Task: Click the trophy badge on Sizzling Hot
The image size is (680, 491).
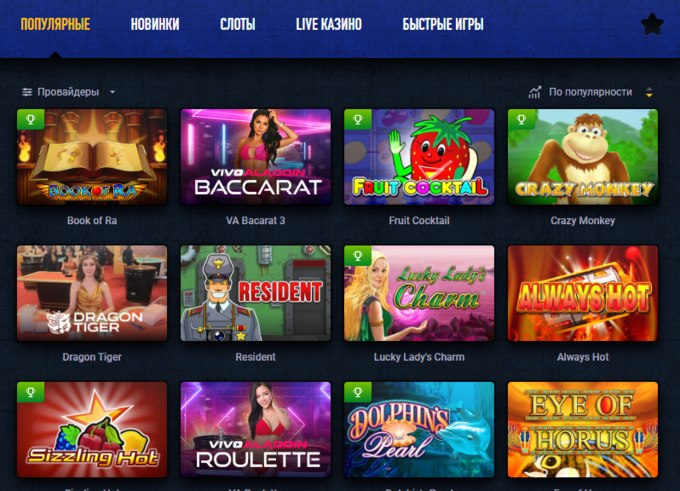Action: coord(30,392)
